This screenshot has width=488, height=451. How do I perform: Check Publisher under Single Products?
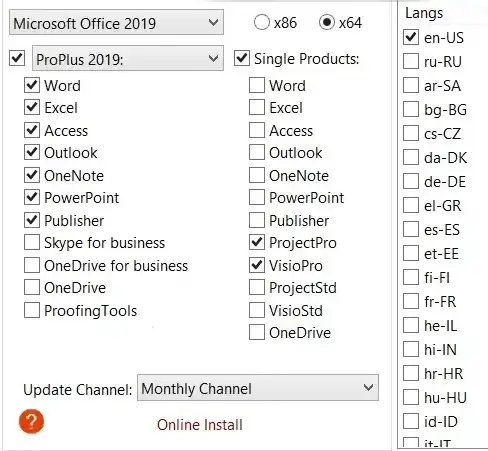pos(257,220)
